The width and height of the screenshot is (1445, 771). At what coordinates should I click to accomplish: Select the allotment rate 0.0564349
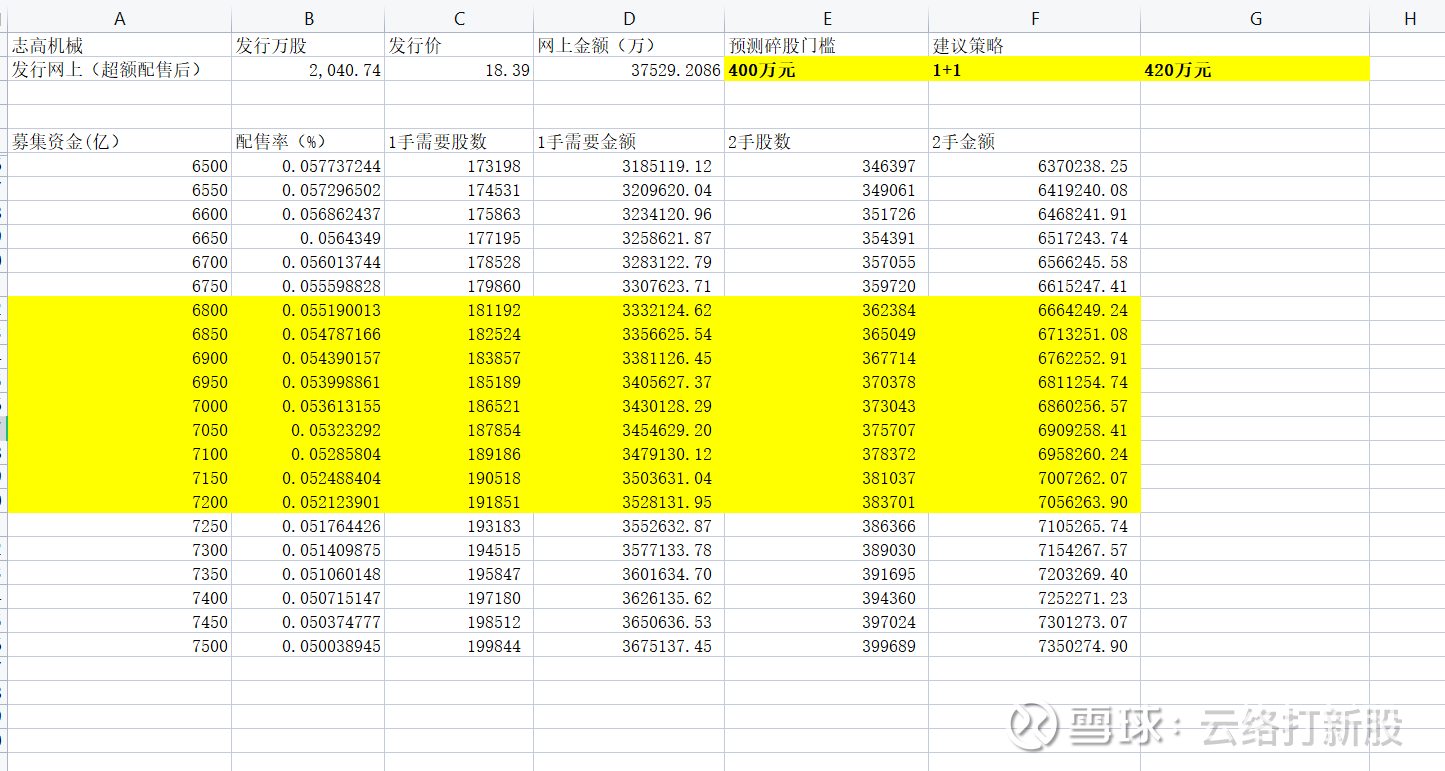click(x=308, y=238)
